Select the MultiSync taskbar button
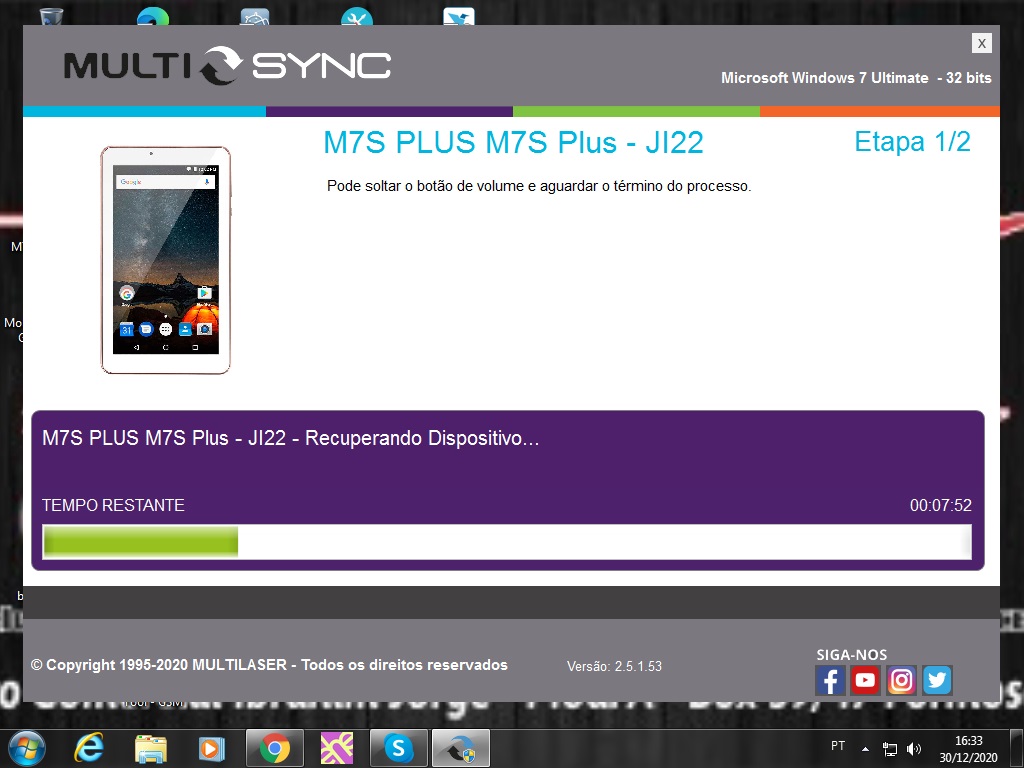Screen dimensions: 1024x768 pyautogui.click(x=460, y=748)
